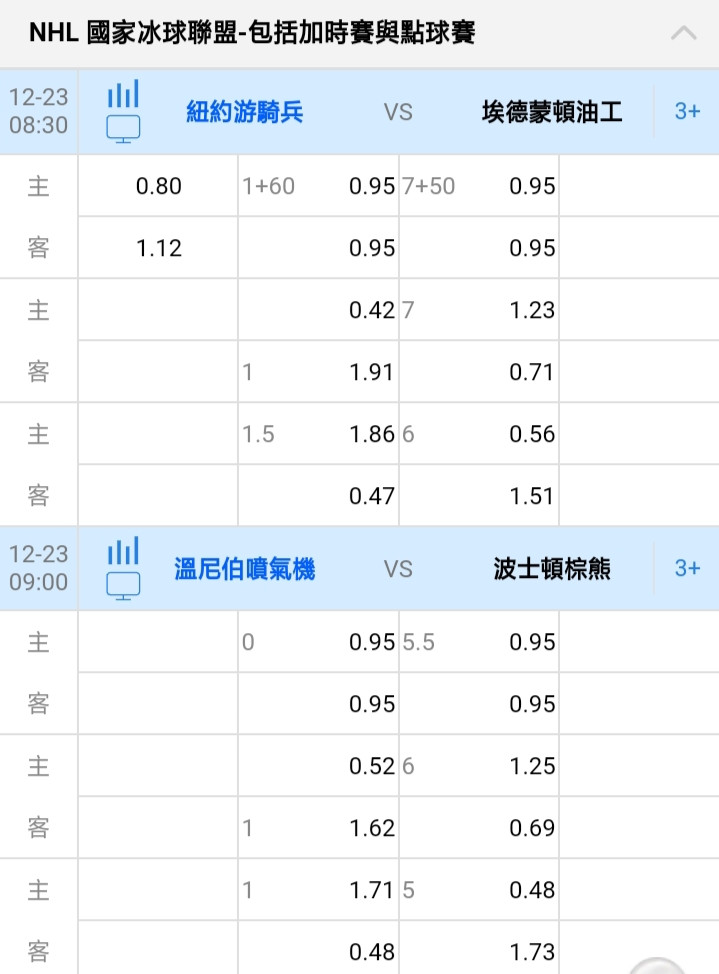Select away odds 0.47
719x974 pixels.
(x=318, y=496)
